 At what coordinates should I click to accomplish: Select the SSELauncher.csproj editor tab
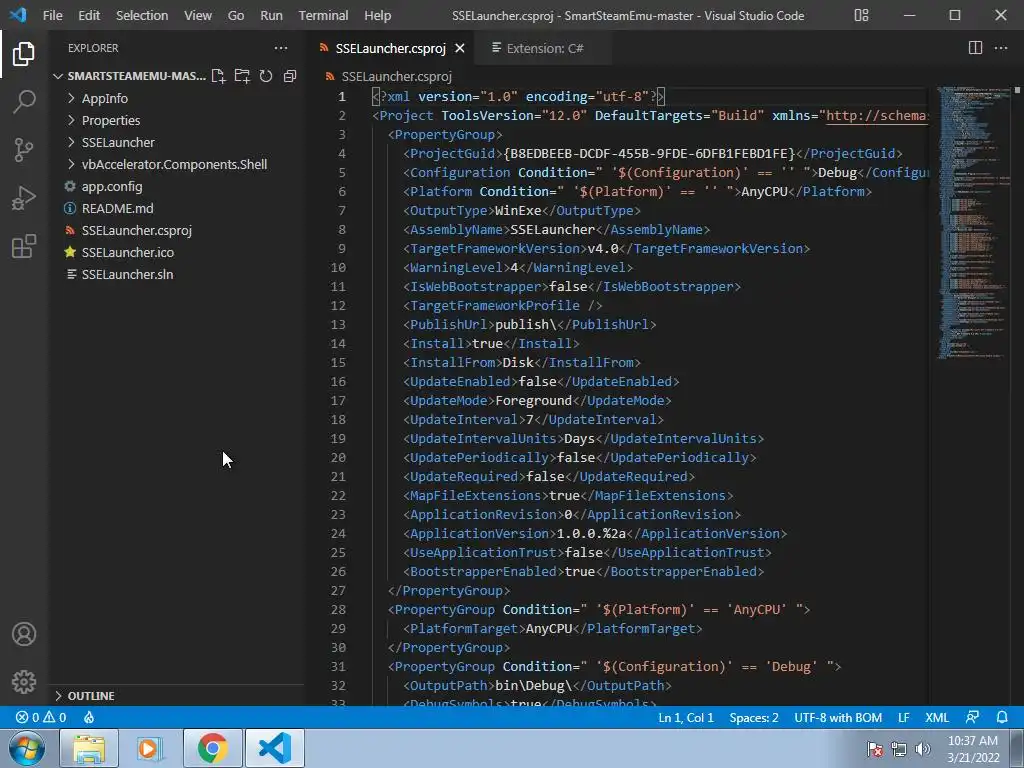click(391, 48)
